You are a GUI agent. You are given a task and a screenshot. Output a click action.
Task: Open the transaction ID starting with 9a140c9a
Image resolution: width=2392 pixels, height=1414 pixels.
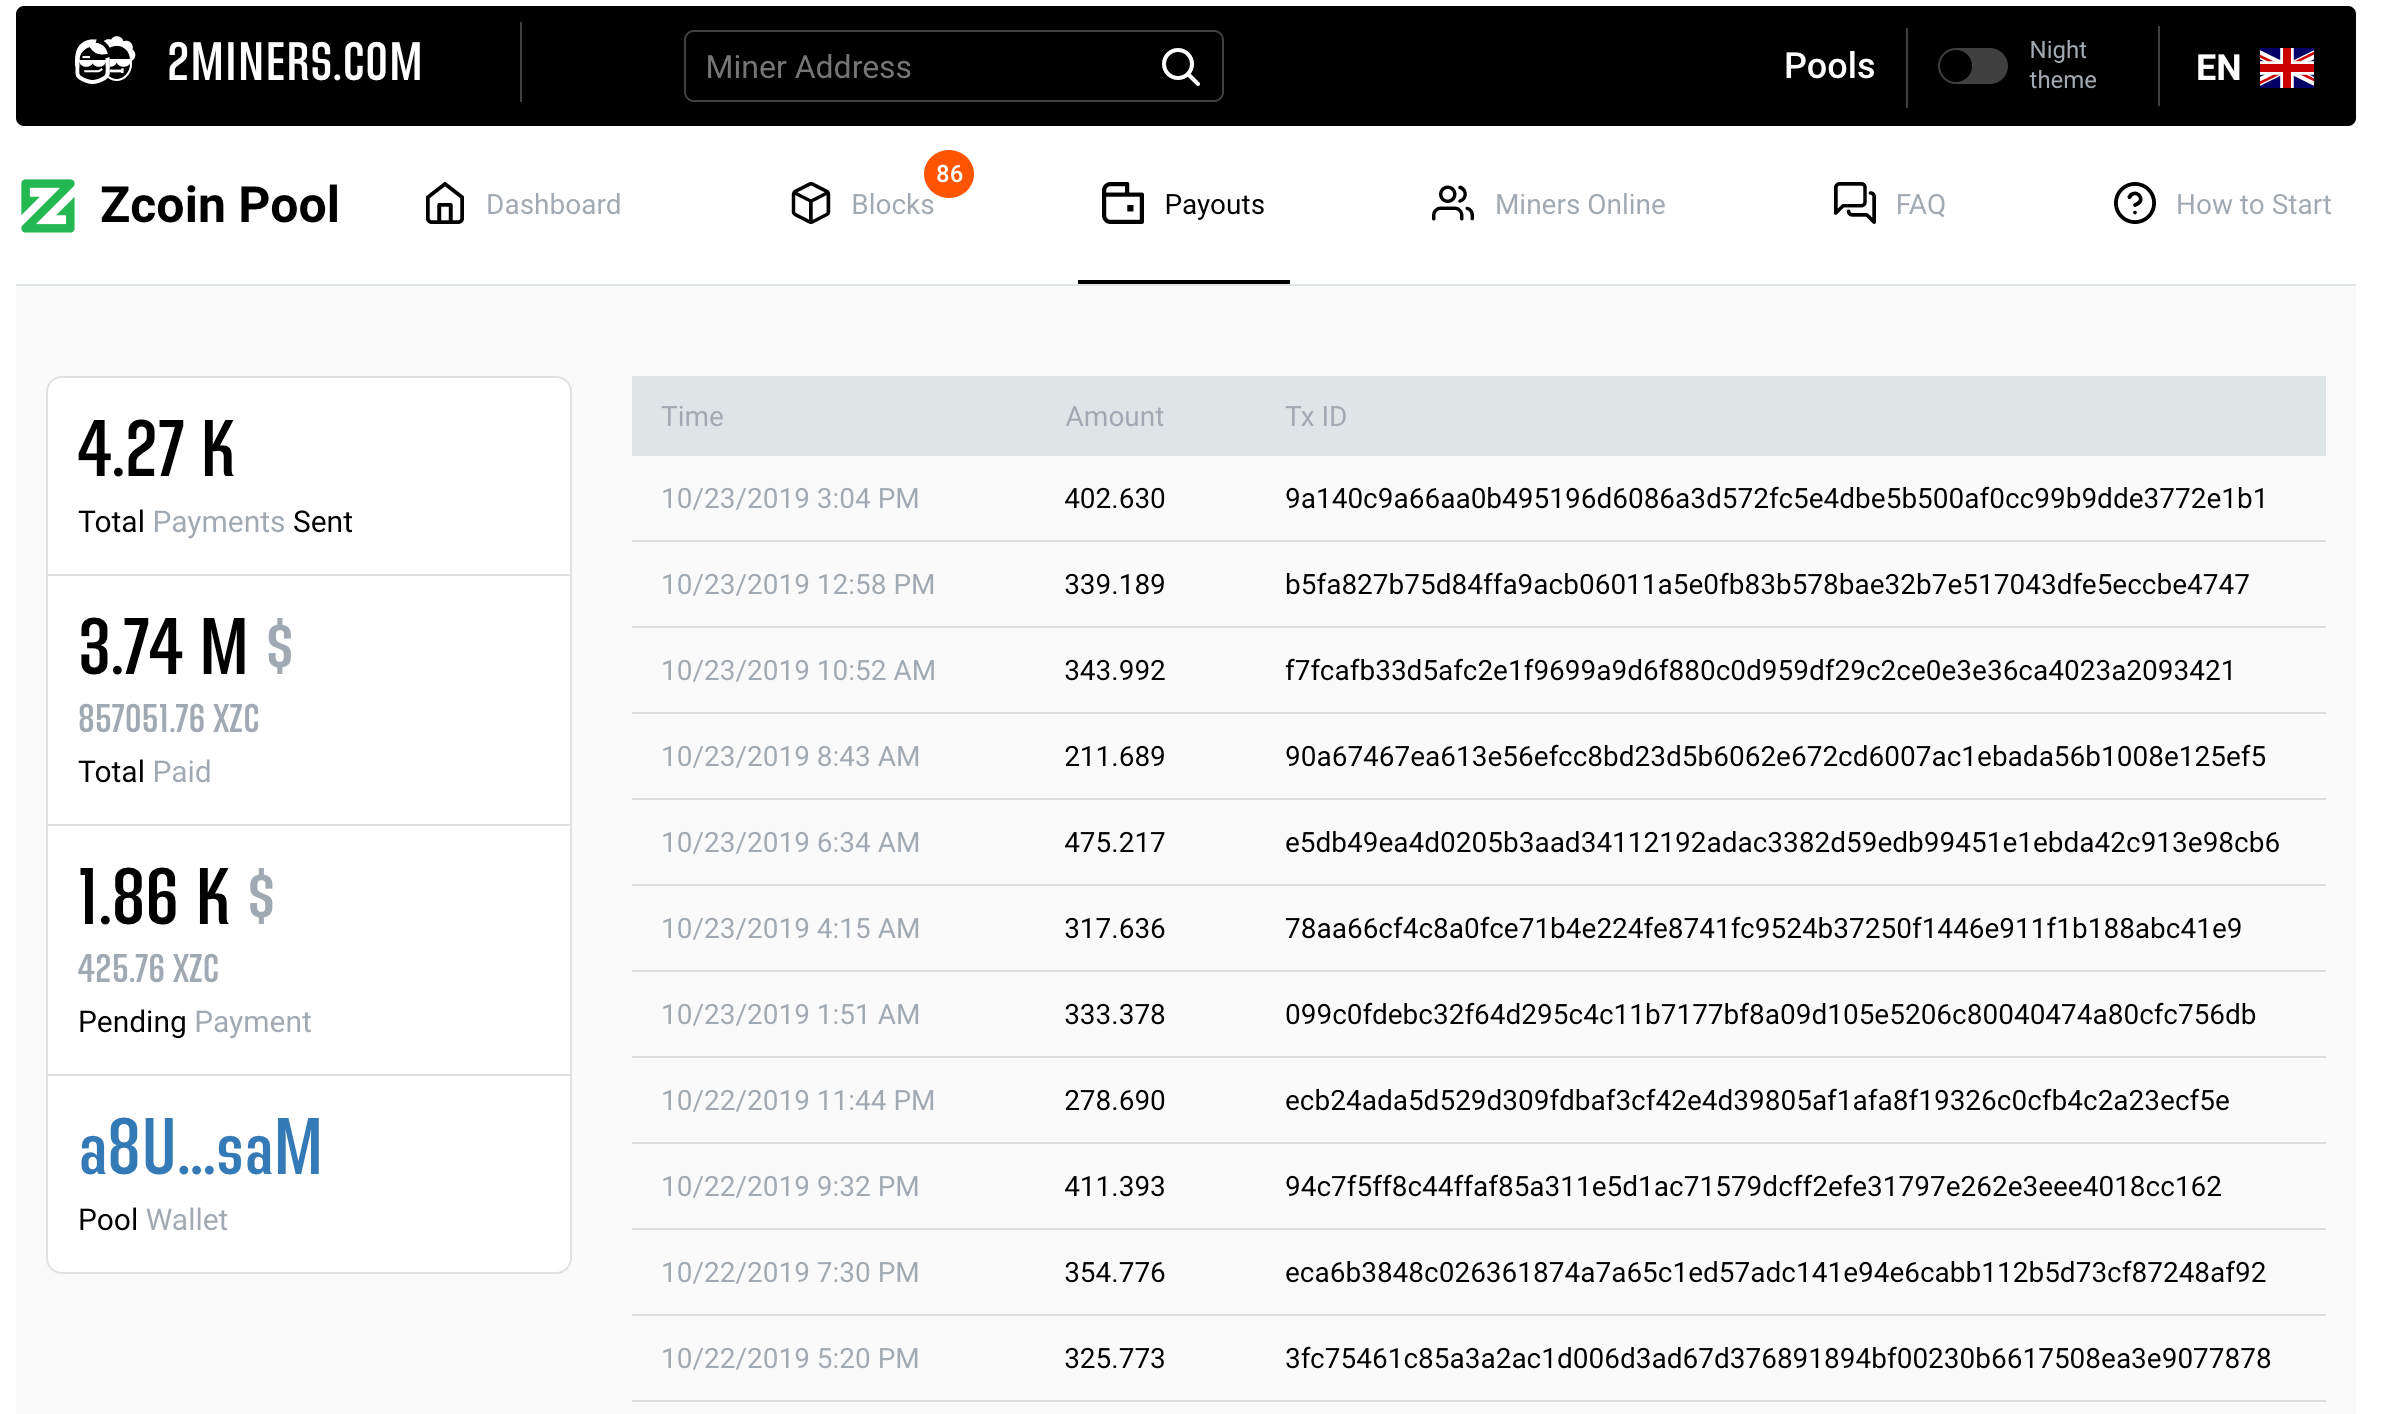click(1775, 499)
